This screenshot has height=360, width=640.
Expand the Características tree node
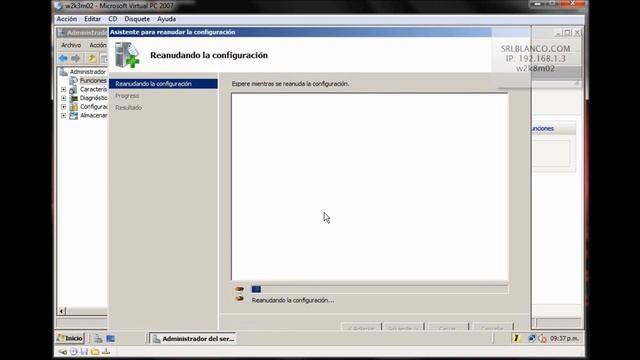coord(64,89)
